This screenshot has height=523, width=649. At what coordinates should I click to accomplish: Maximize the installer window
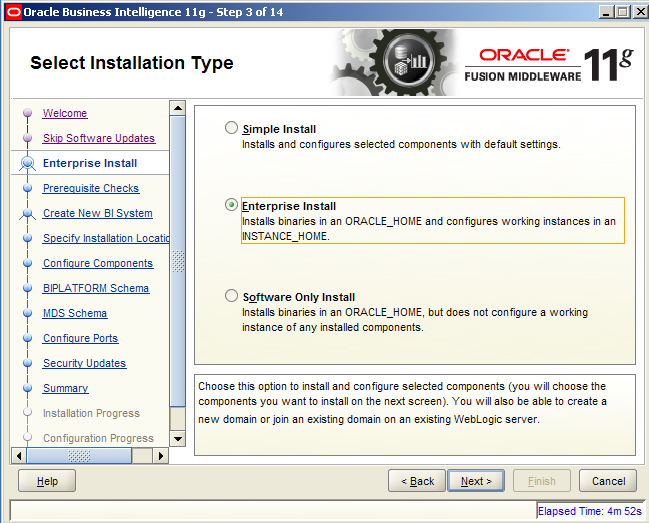[x=622, y=12]
